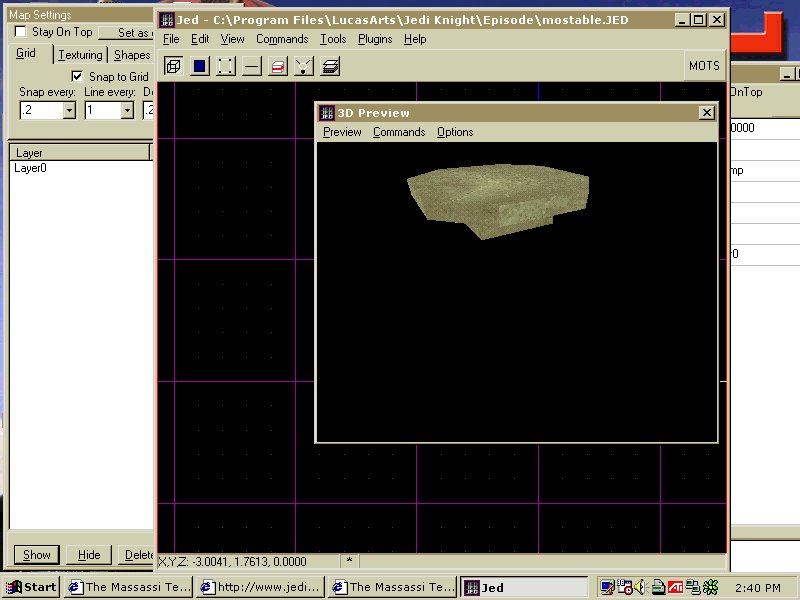This screenshot has width=800, height=600.
Task: Select the Things mode stacked-boxes icon
Action: coord(278,66)
